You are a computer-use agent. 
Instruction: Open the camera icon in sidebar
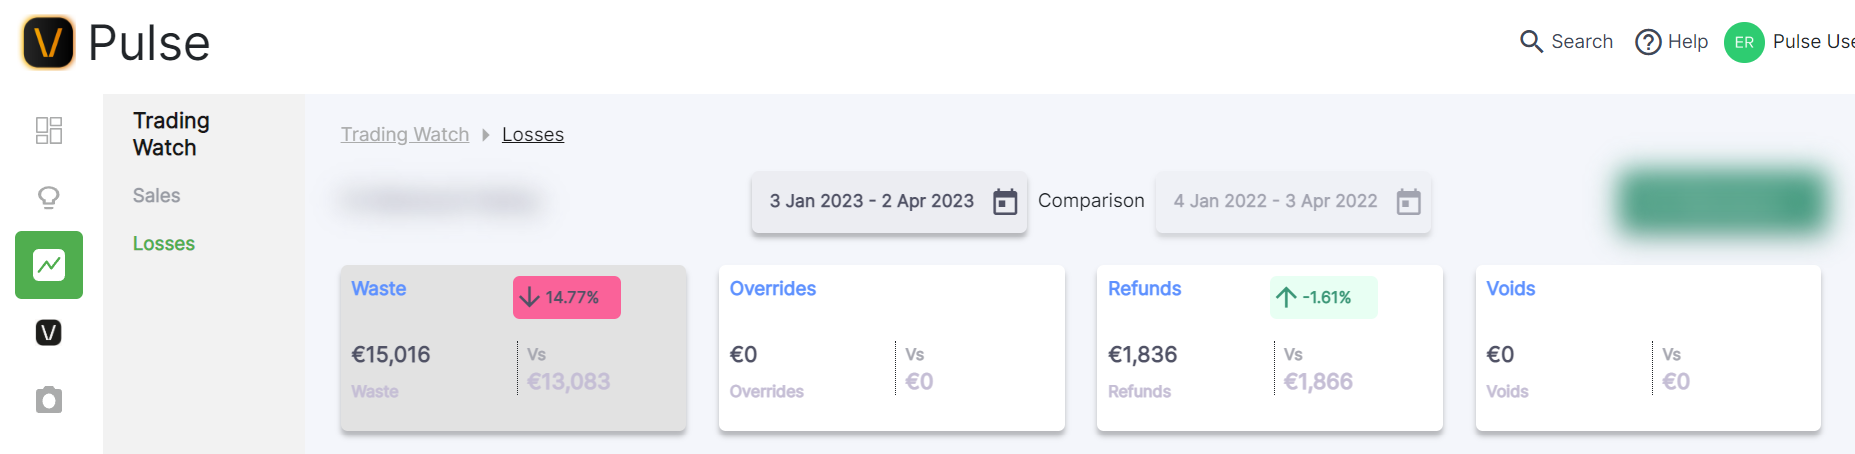coord(49,400)
